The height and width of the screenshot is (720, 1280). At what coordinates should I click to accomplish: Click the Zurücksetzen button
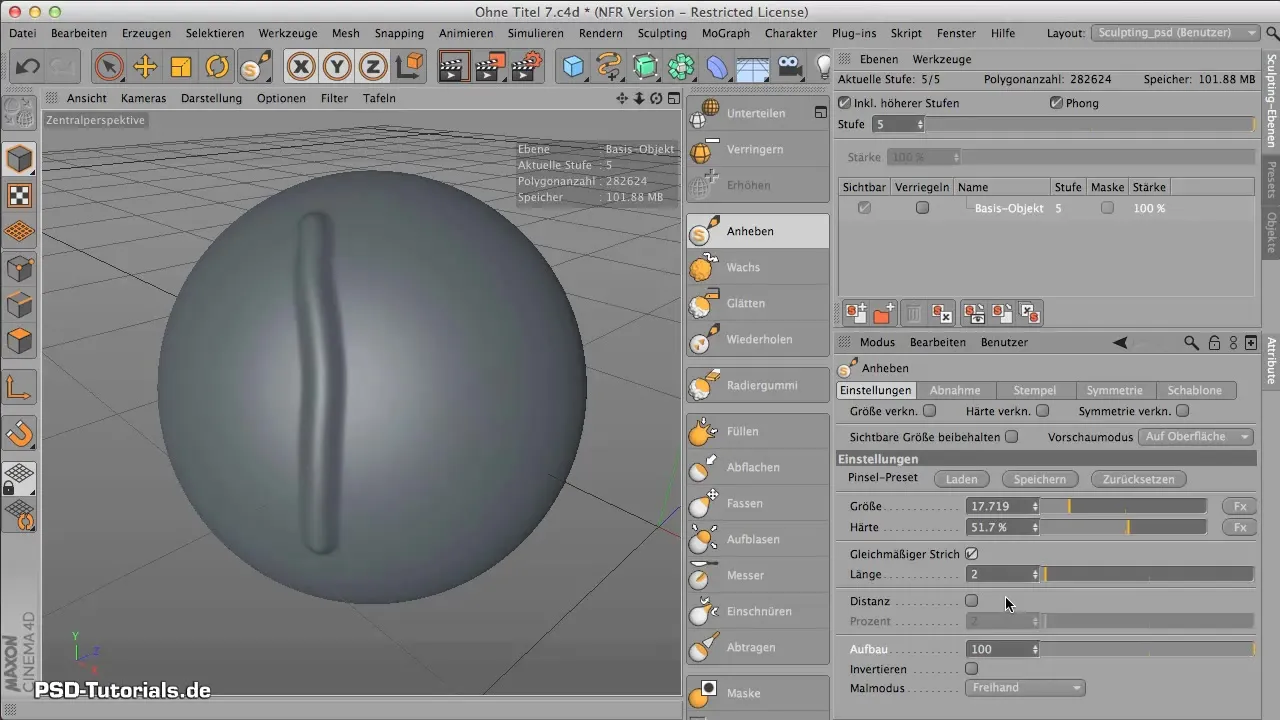click(x=1138, y=479)
